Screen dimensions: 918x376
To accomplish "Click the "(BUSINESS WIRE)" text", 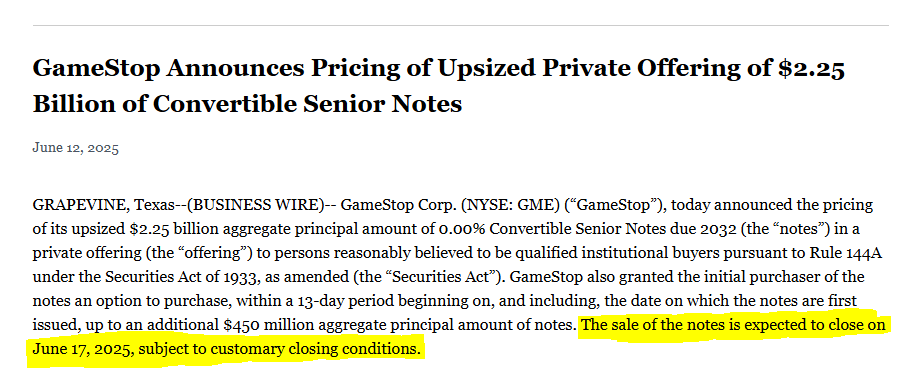I will [255, 206].
